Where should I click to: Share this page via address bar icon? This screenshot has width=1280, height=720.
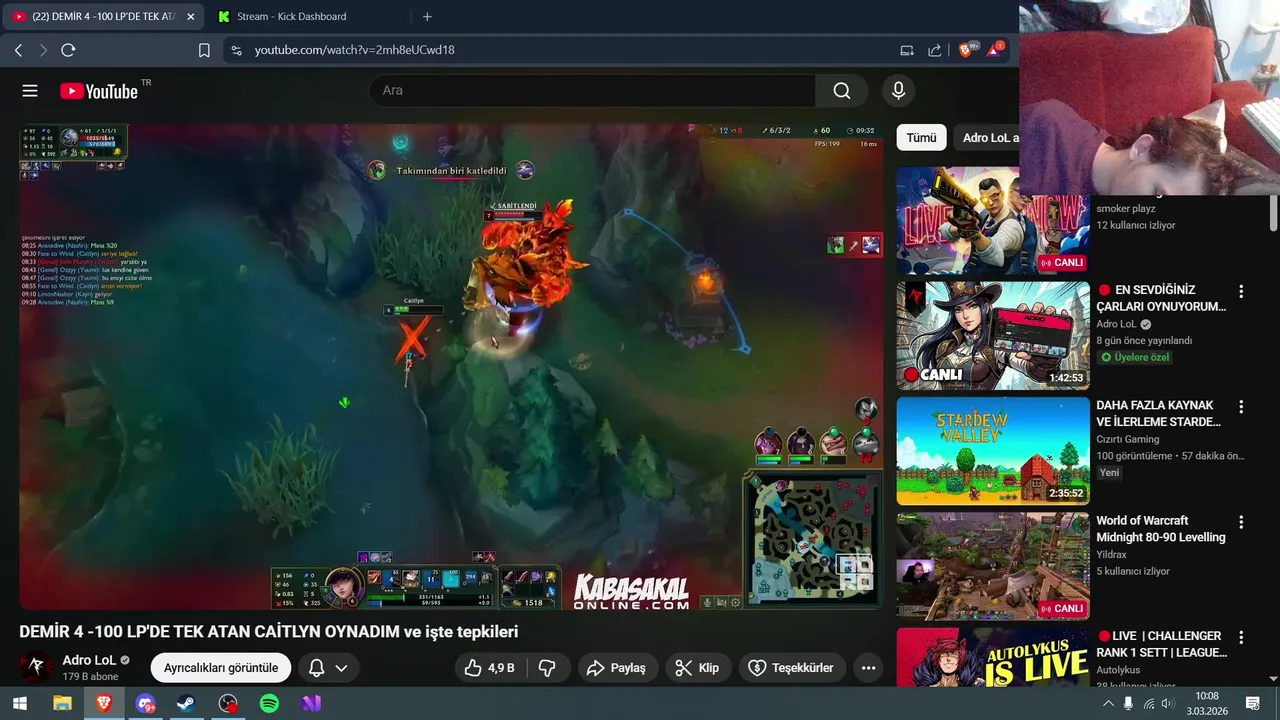pyautogui.click(x=934, y=50)
